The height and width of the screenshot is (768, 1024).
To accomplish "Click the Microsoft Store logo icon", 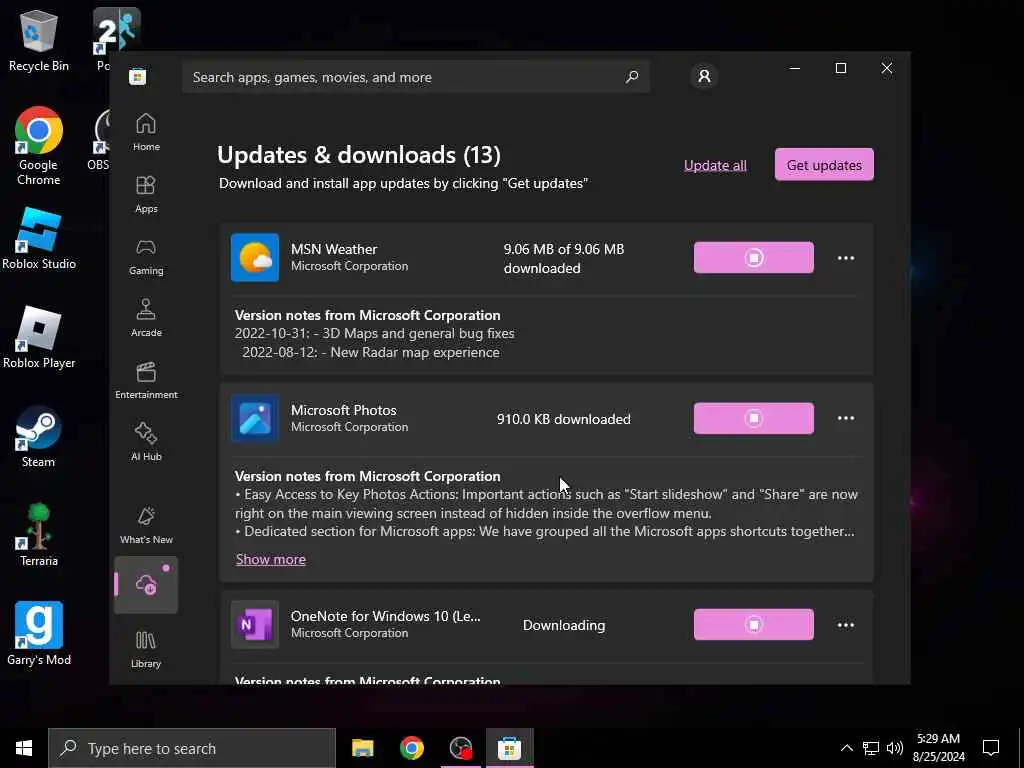I will coord(137,76).
